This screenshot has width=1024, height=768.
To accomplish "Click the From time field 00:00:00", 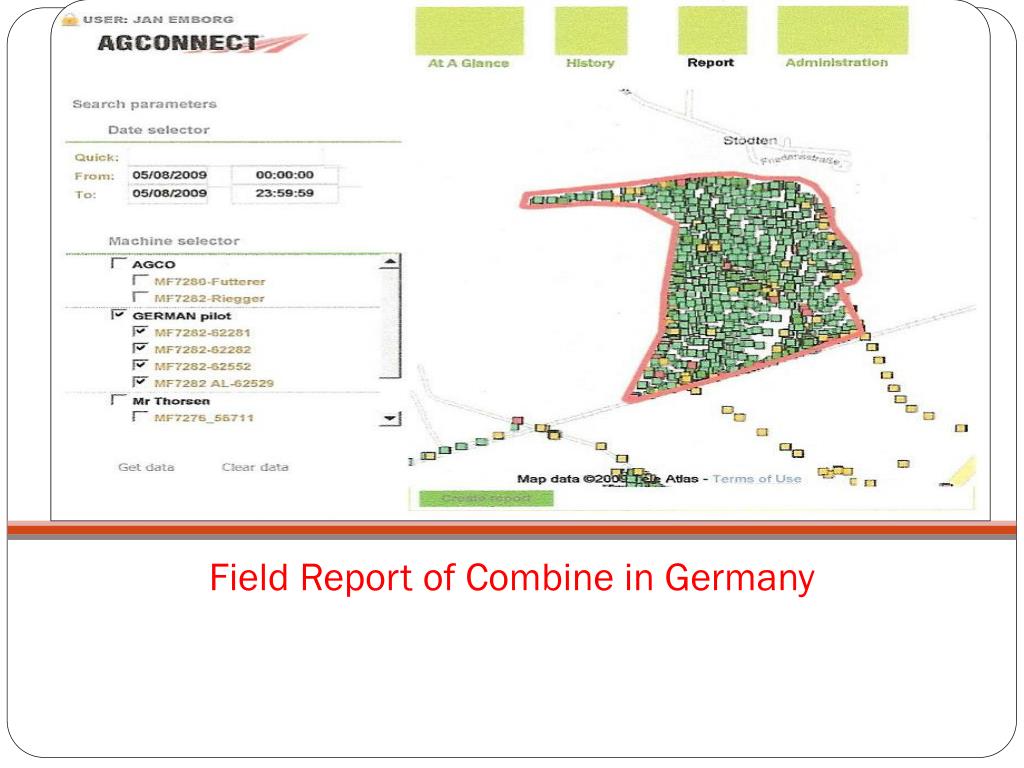I will point(285,175).
